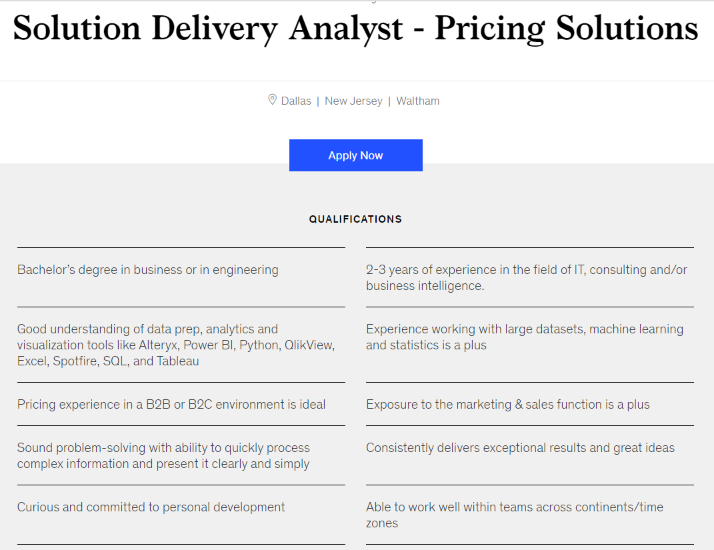Click the word Tableau in the tools list

coord(178,361)
